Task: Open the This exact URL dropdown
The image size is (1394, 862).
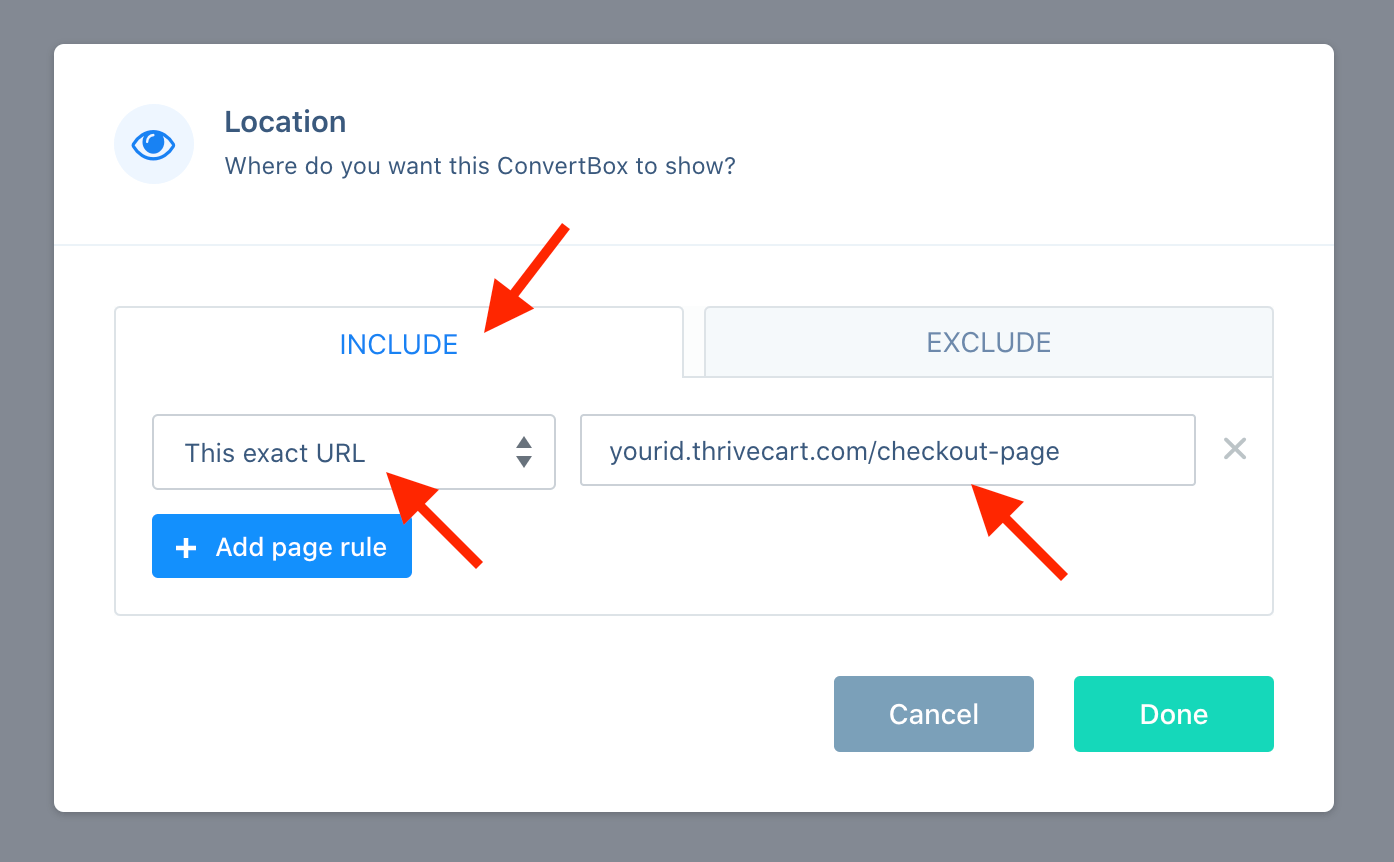Action: click(x=354, y=452)
